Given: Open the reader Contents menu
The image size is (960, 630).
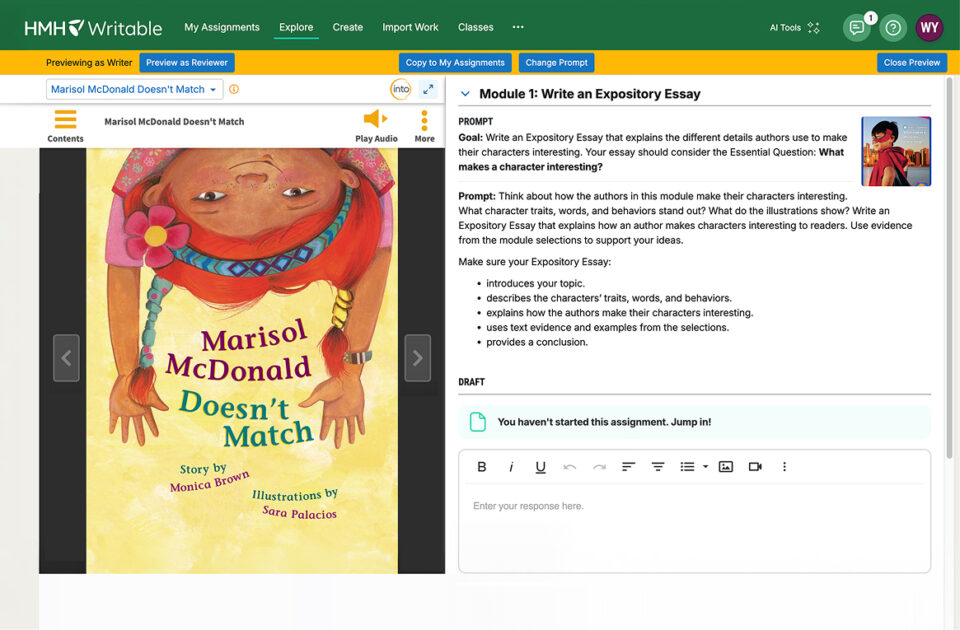Looking at the screenshot, I should pos(66,126).
